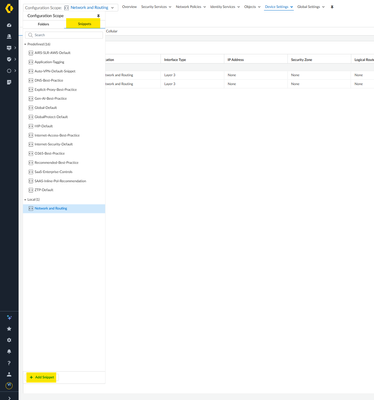Click the yellow Strata logo icon
The width and height of the screenshot is (374, 400).
tap(9, 8)
